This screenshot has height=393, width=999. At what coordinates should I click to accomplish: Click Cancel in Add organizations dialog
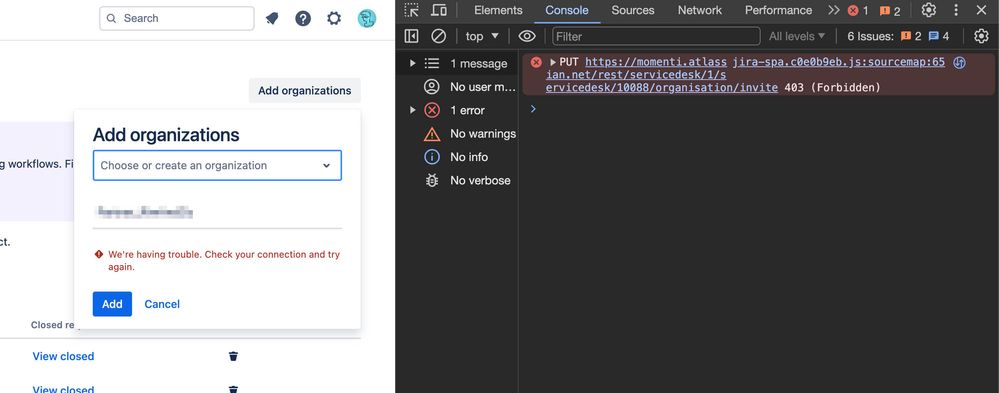point(162,304)
